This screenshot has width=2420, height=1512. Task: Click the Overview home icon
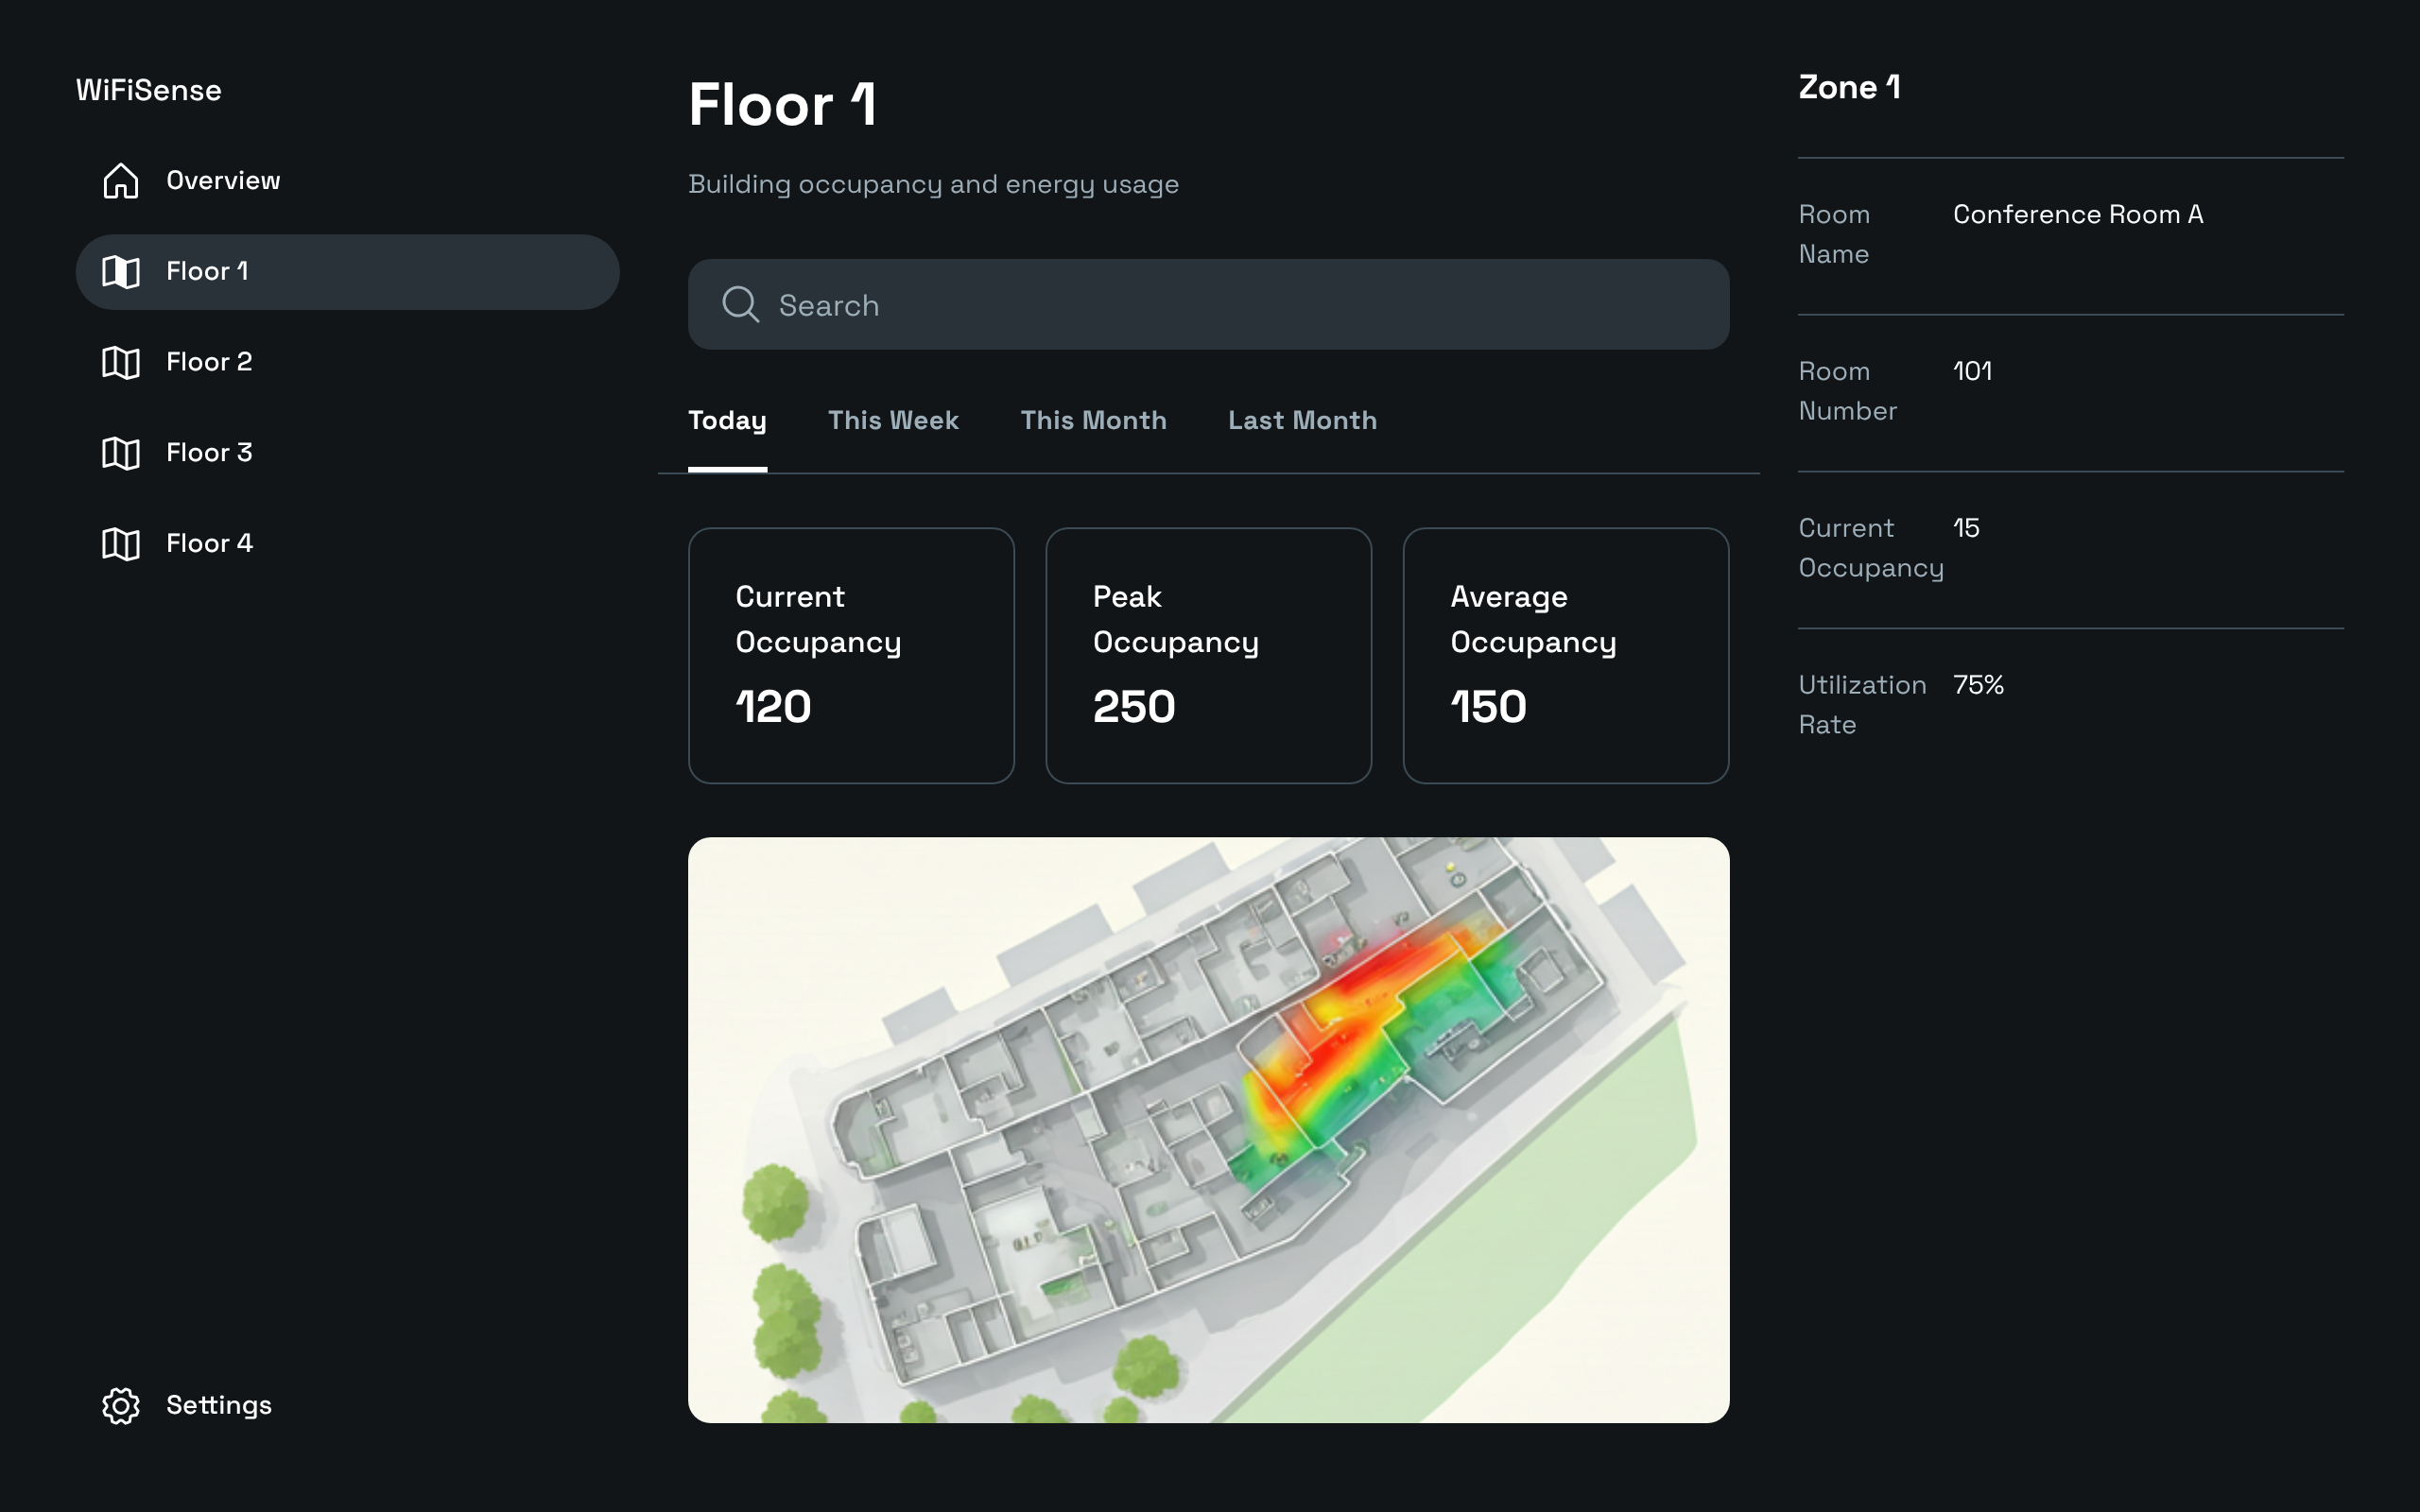point(121,181)
